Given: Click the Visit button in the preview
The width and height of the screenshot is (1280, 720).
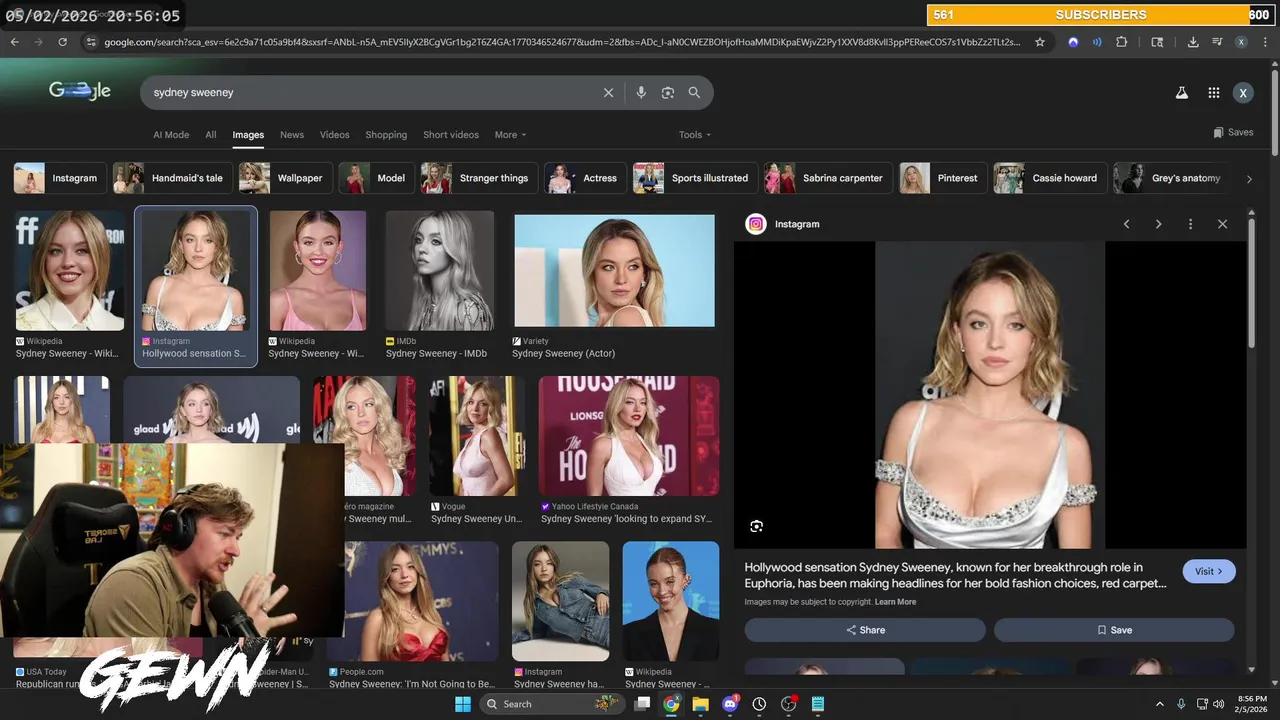Looking at the screenshot, I should (1209, 571).
